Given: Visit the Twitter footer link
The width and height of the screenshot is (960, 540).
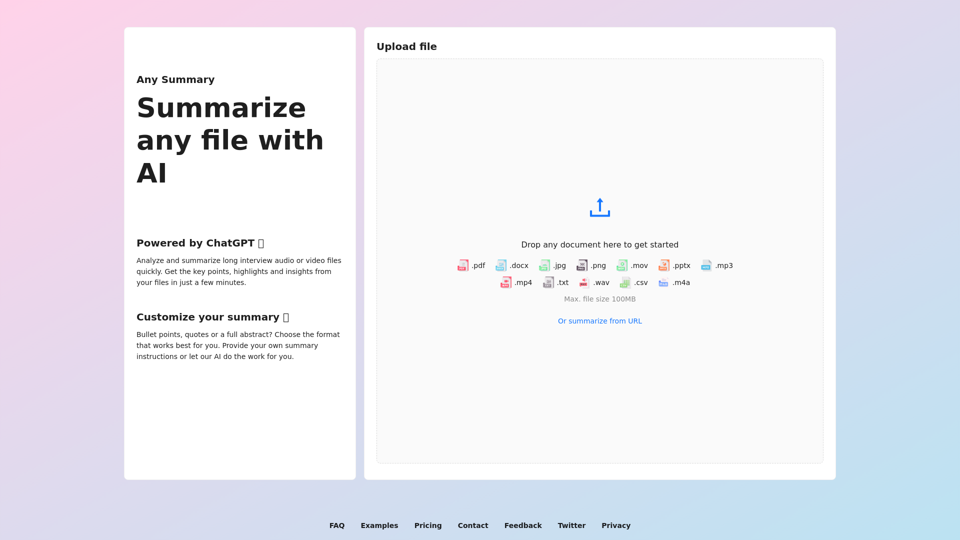Looking at the screenshot, I should (571, 525).
